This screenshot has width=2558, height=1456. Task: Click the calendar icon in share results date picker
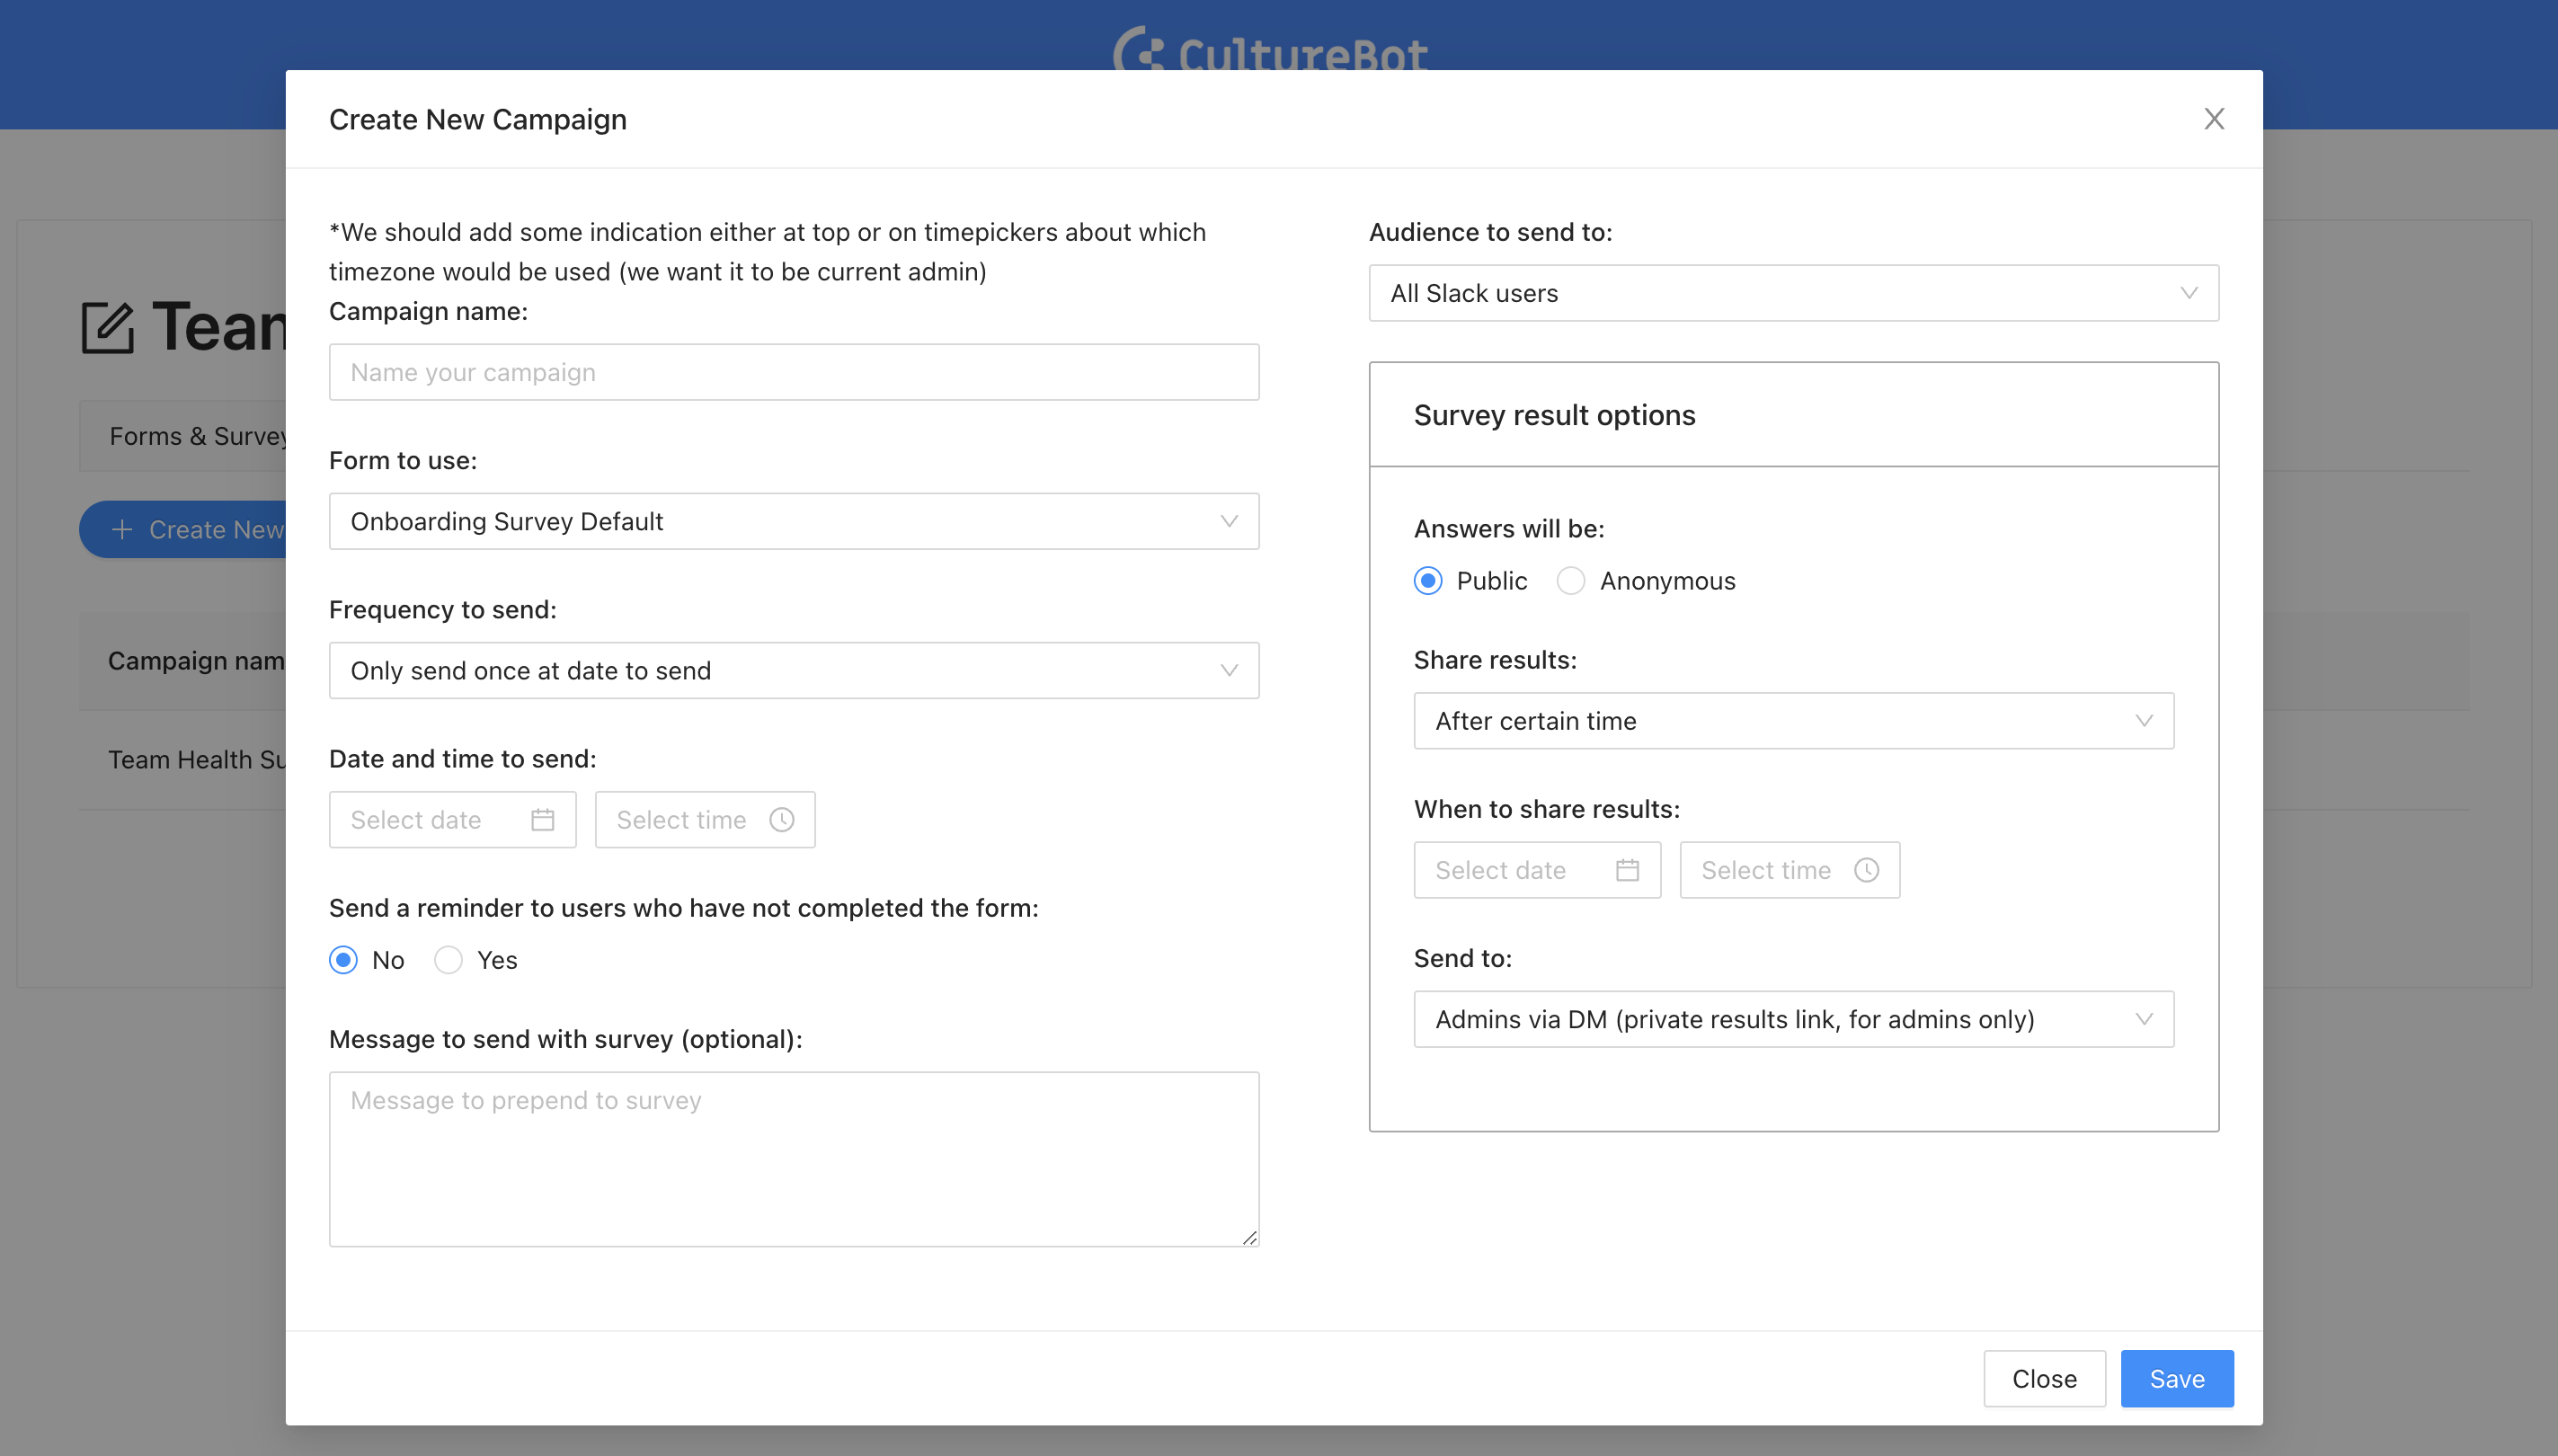click(1628, 870)
